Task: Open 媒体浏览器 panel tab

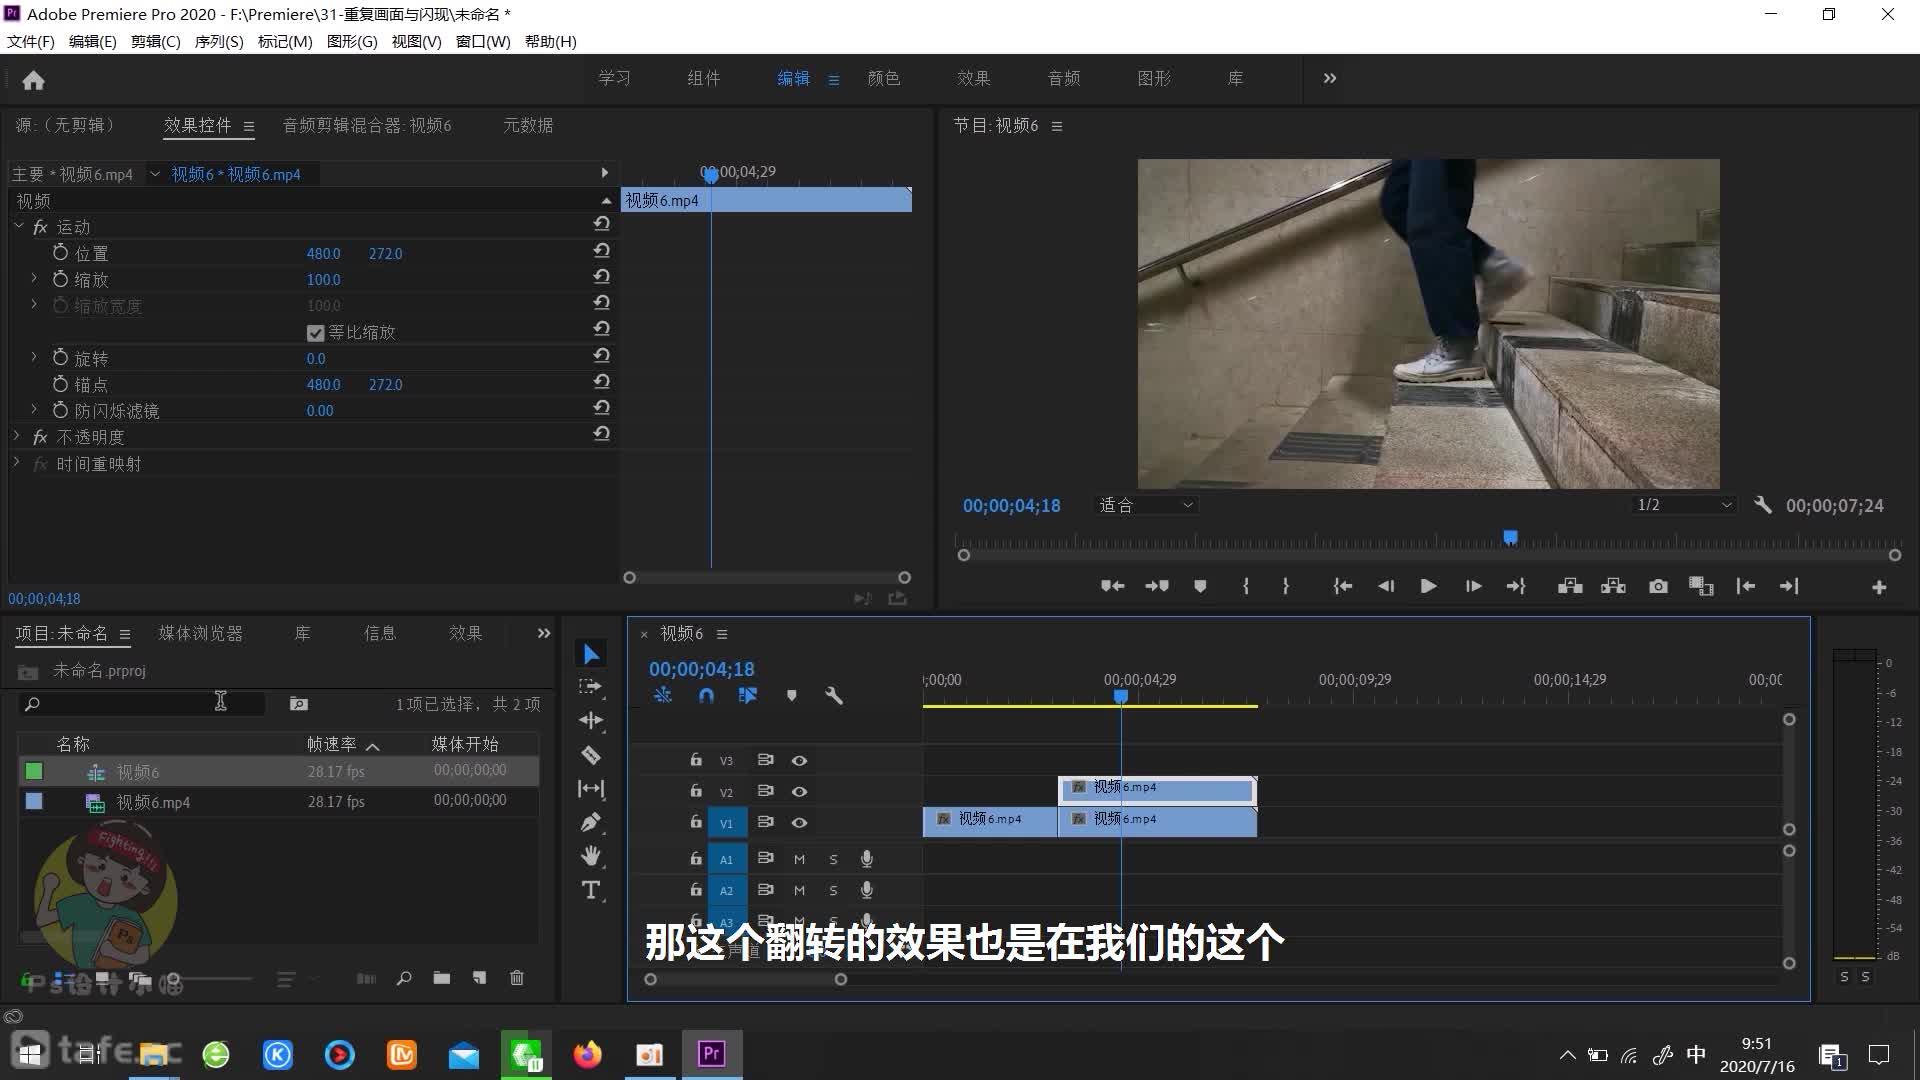Action: [x=200, y=633]
